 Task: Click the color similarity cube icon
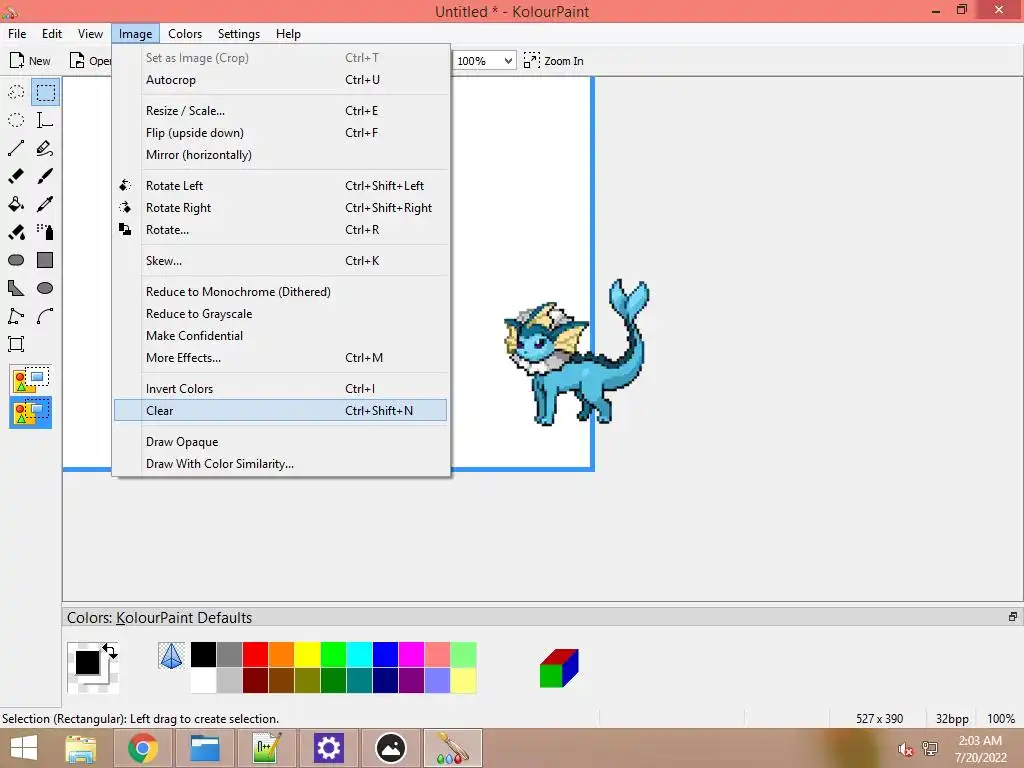(559, 667)
